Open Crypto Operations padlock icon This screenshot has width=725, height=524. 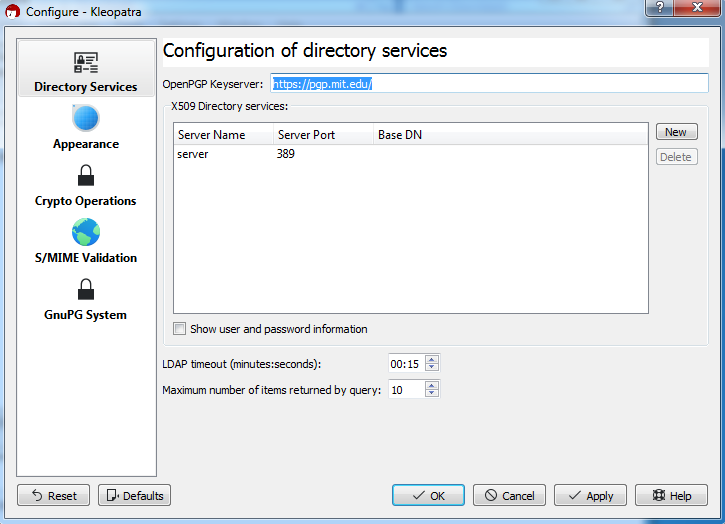(x=86, y=175)
